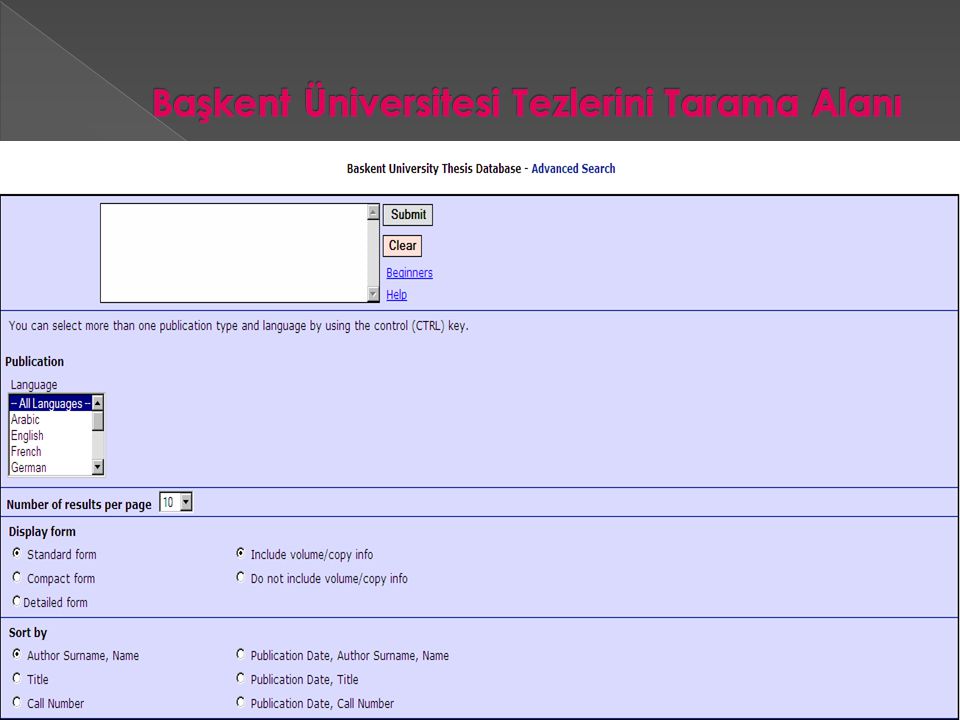Click the Display form heading
This screenshot has height=720, width=960.
[42, 531]
